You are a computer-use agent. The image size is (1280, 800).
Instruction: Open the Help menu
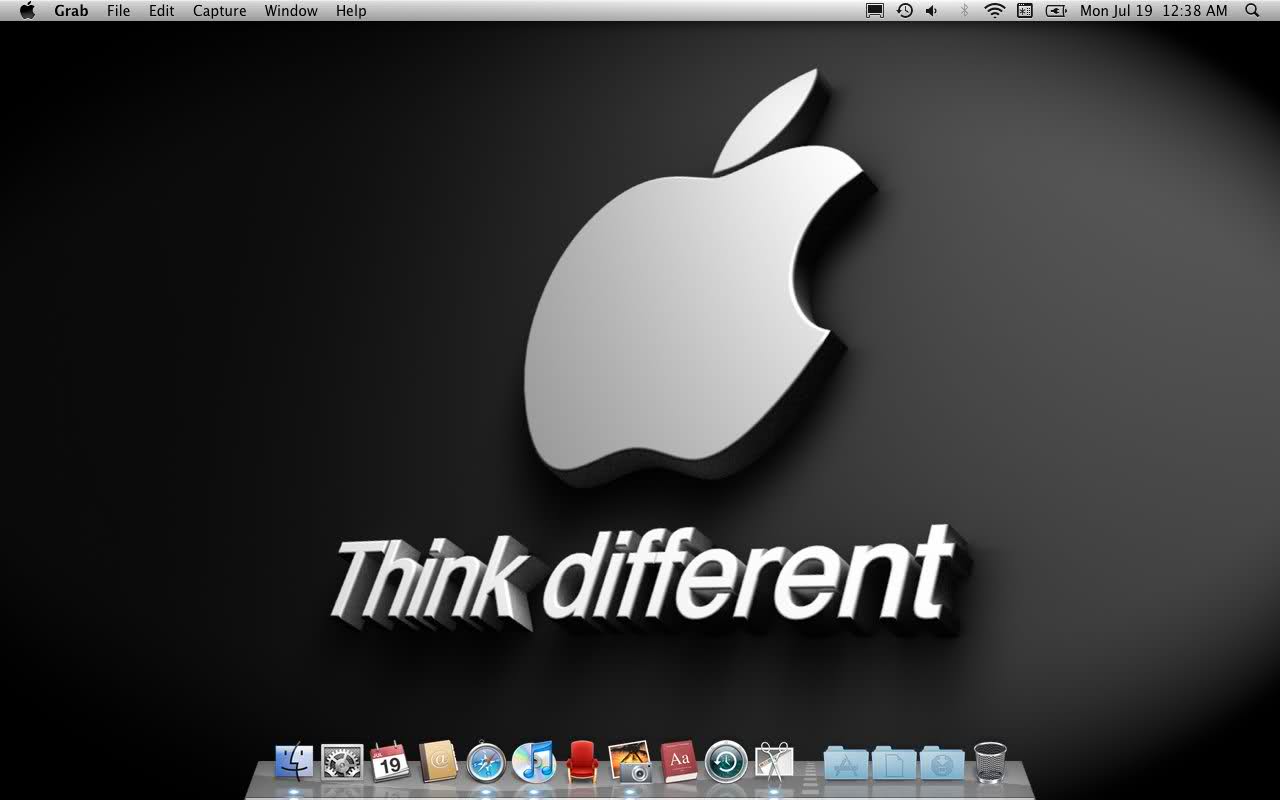[351, 11]
